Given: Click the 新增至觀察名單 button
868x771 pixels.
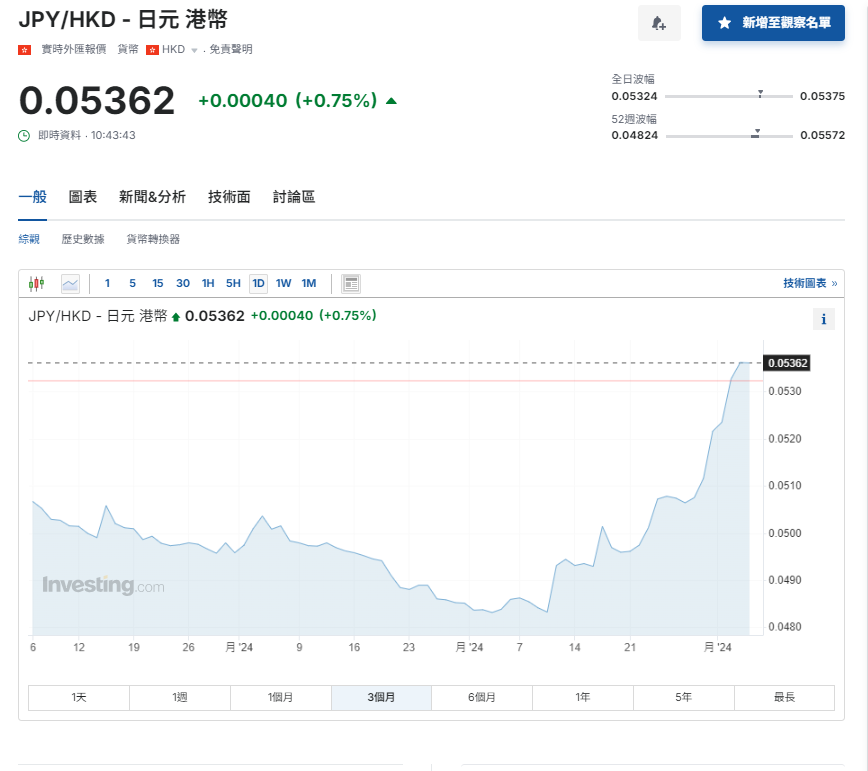Looking at the screenshot, I should point(773,23).
